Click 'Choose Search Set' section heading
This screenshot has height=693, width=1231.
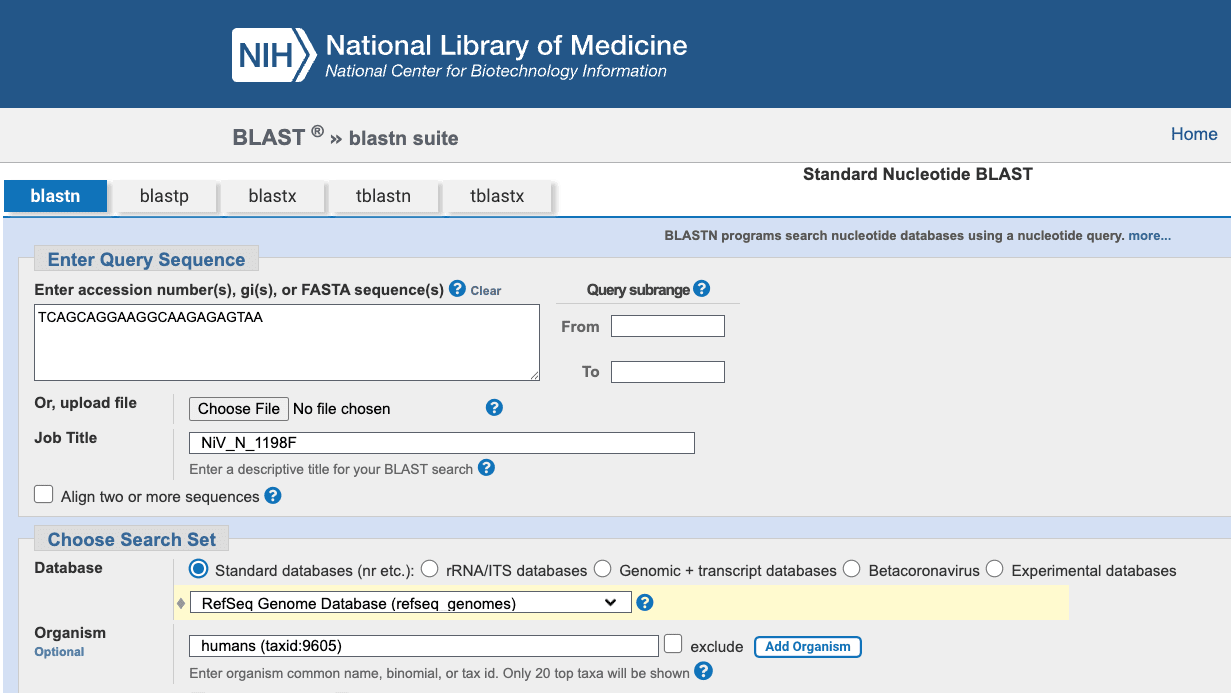132,540
